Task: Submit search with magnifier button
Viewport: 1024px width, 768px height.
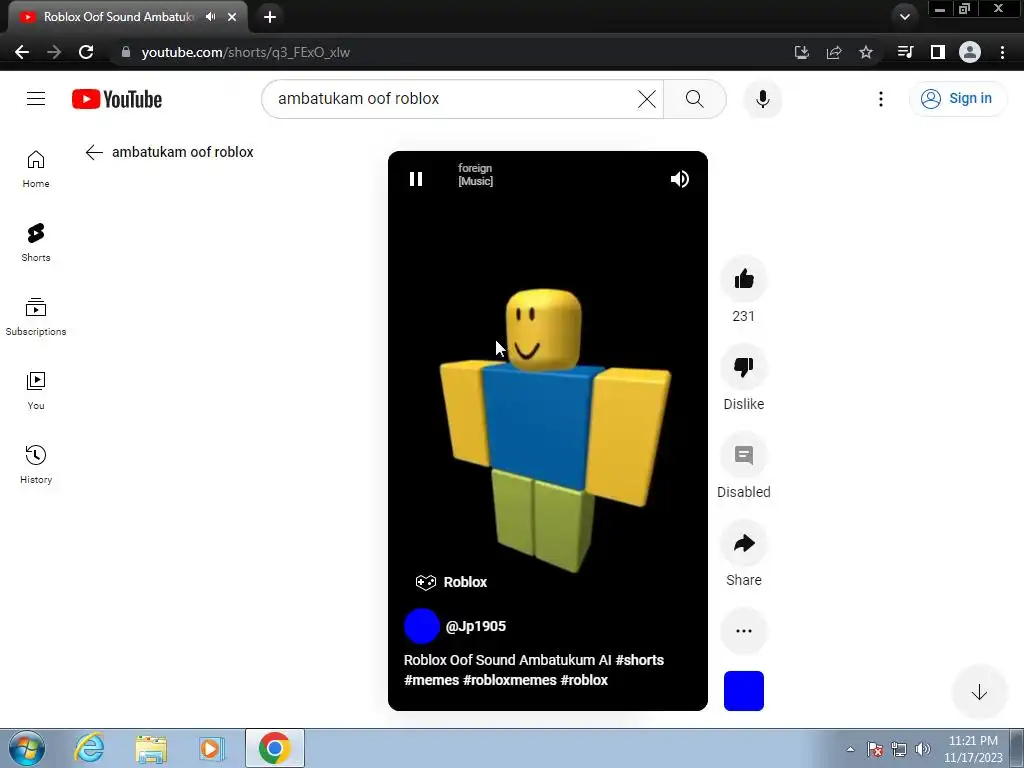Action: click(x=695, y=99)
